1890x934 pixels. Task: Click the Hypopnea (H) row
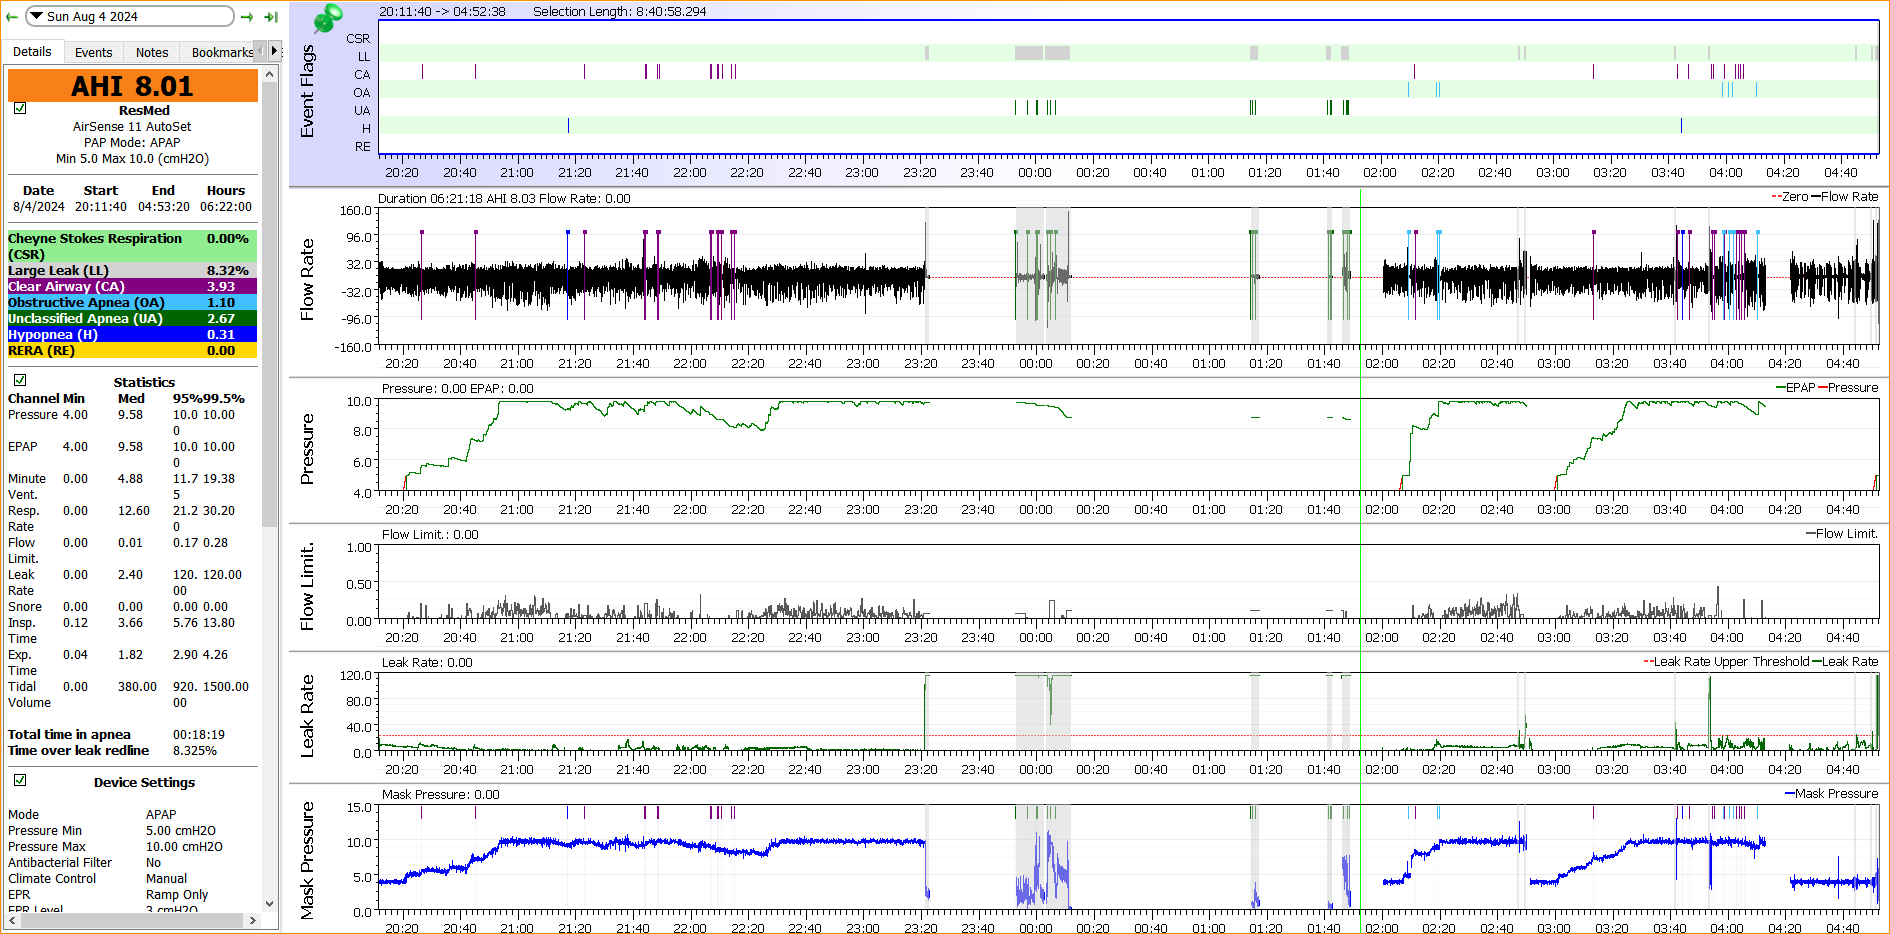pos(132,334)
